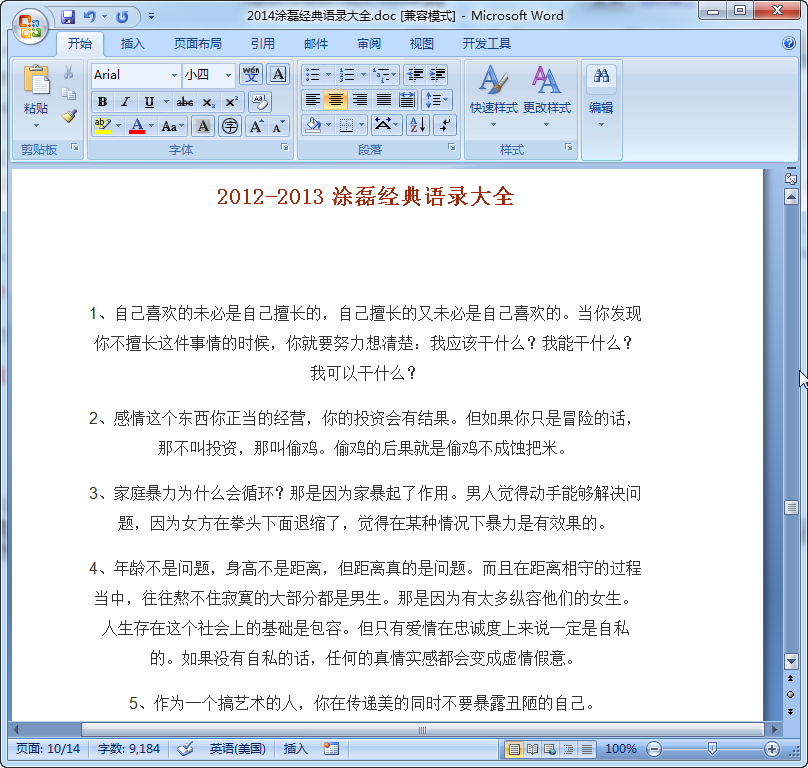Switch to the 引用 tab
This screenshot has width=808, height=768.
click(263, 44)
